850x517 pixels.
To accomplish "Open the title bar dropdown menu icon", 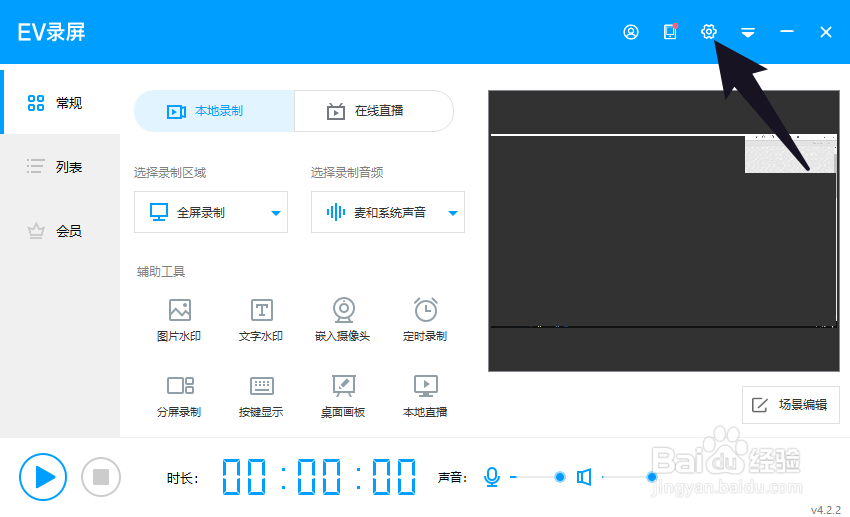I will pos(748,33).
